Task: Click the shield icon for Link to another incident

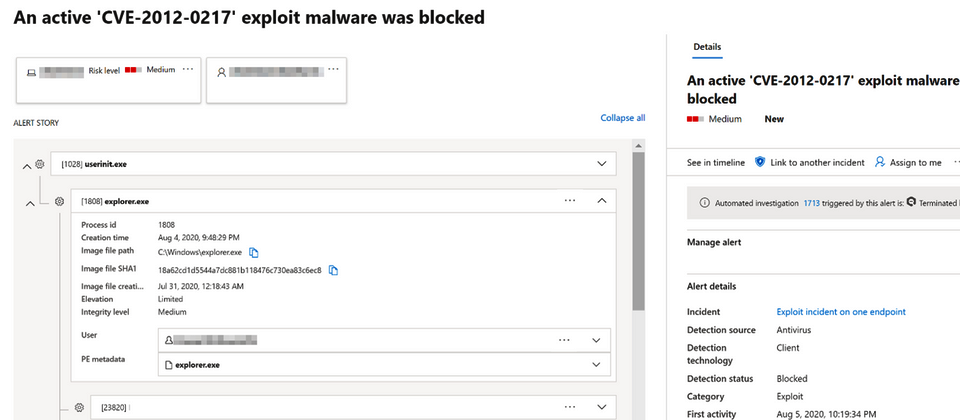Action: click(760, 162)
